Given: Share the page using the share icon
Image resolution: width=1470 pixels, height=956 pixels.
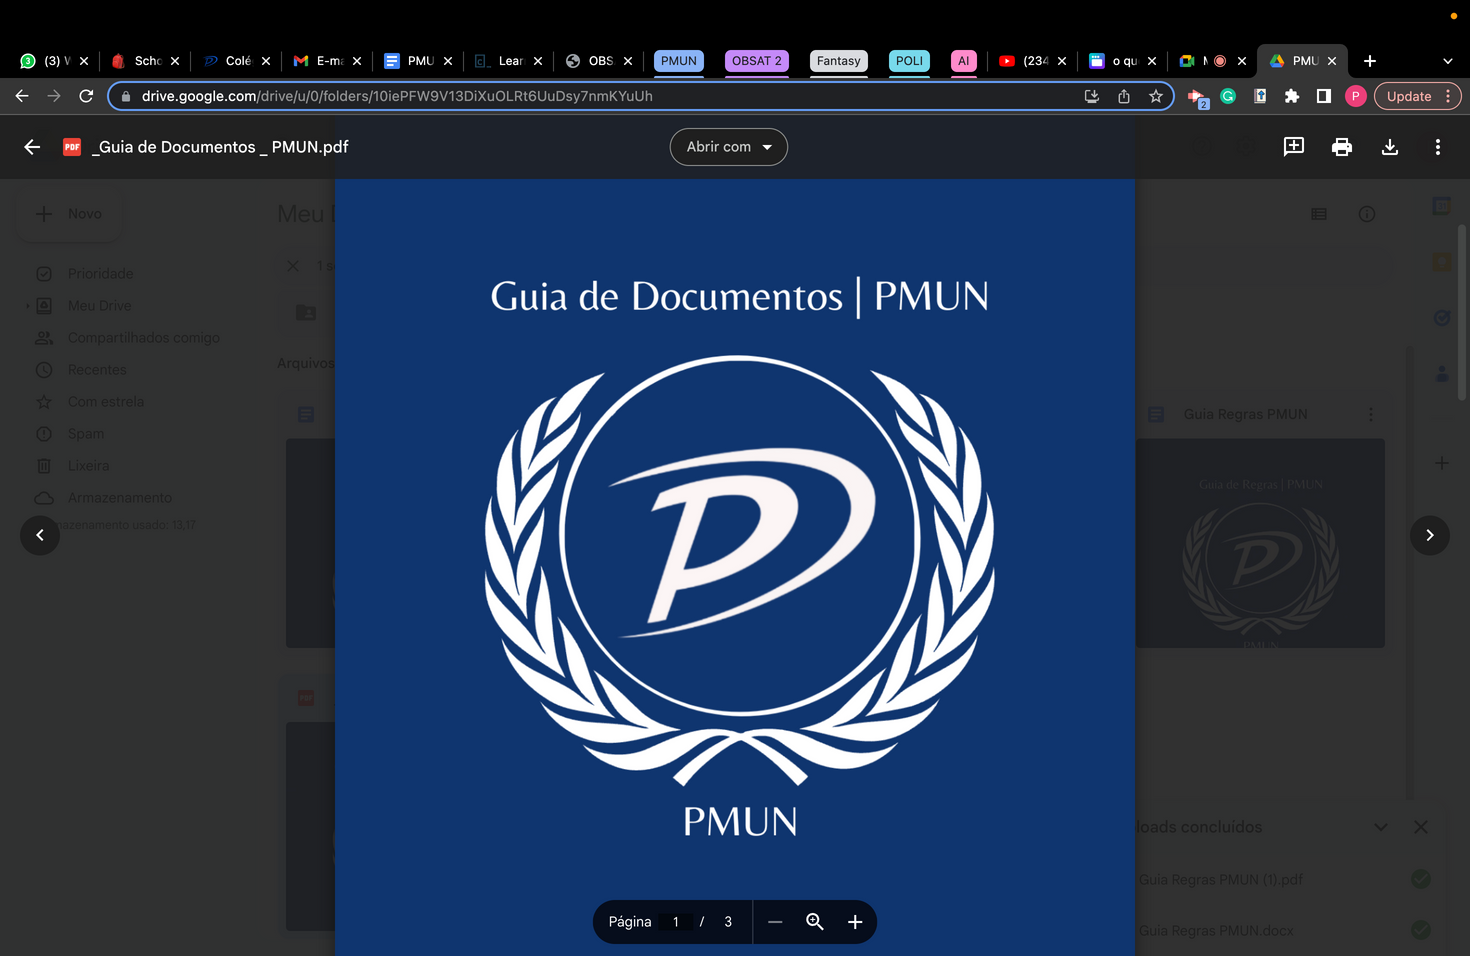Looking at the screenshot, I should tap(1124, 96).
